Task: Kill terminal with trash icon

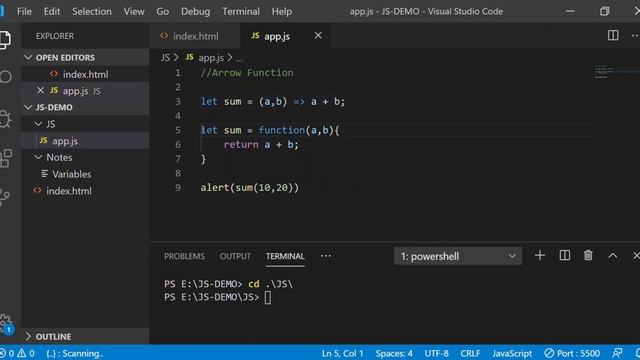Action: 588,256
